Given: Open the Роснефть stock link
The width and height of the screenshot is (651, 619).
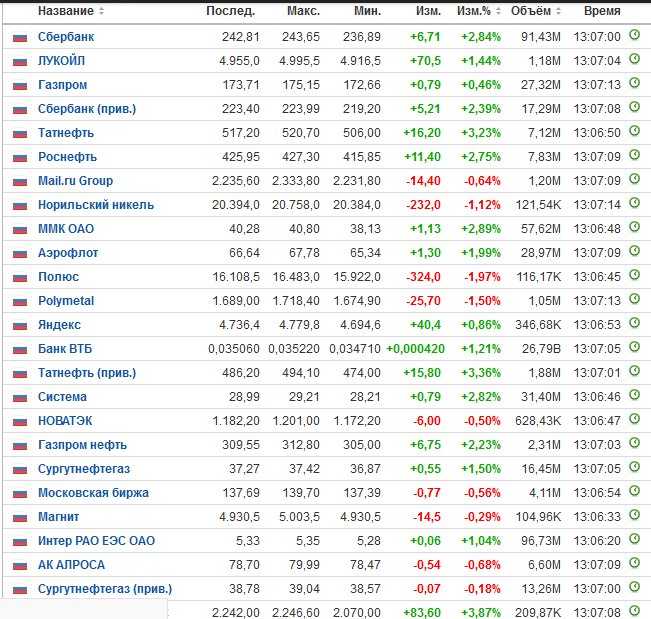Looking at the screenshot, I should pyautogui.click(x=67, y=157).
